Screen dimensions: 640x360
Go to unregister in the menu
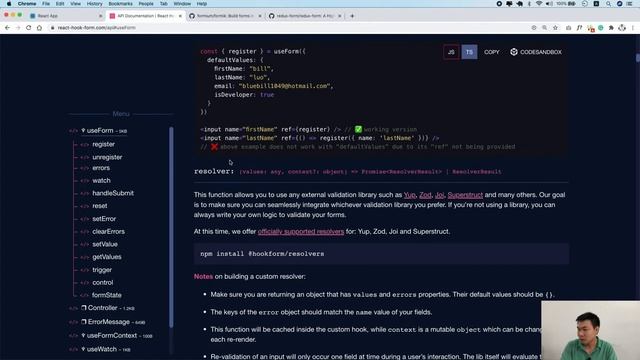click(107, 157)
